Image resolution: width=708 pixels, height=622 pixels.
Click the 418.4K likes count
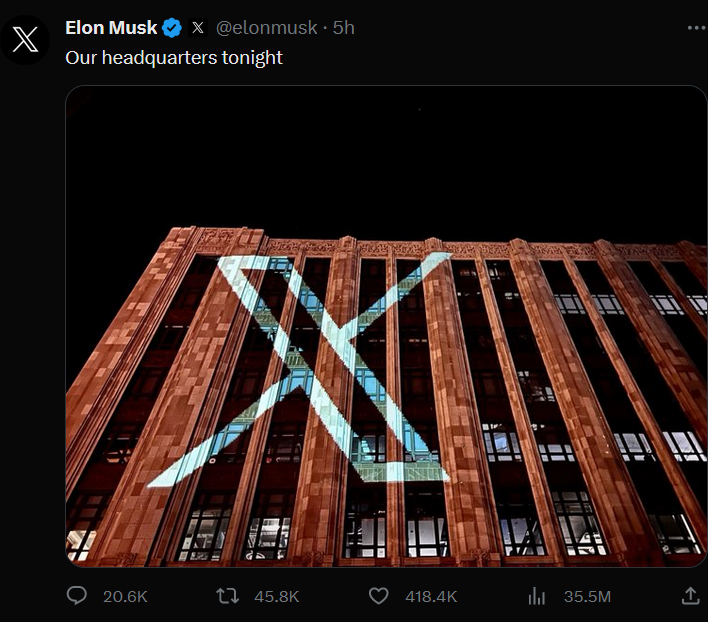[431, 597]
